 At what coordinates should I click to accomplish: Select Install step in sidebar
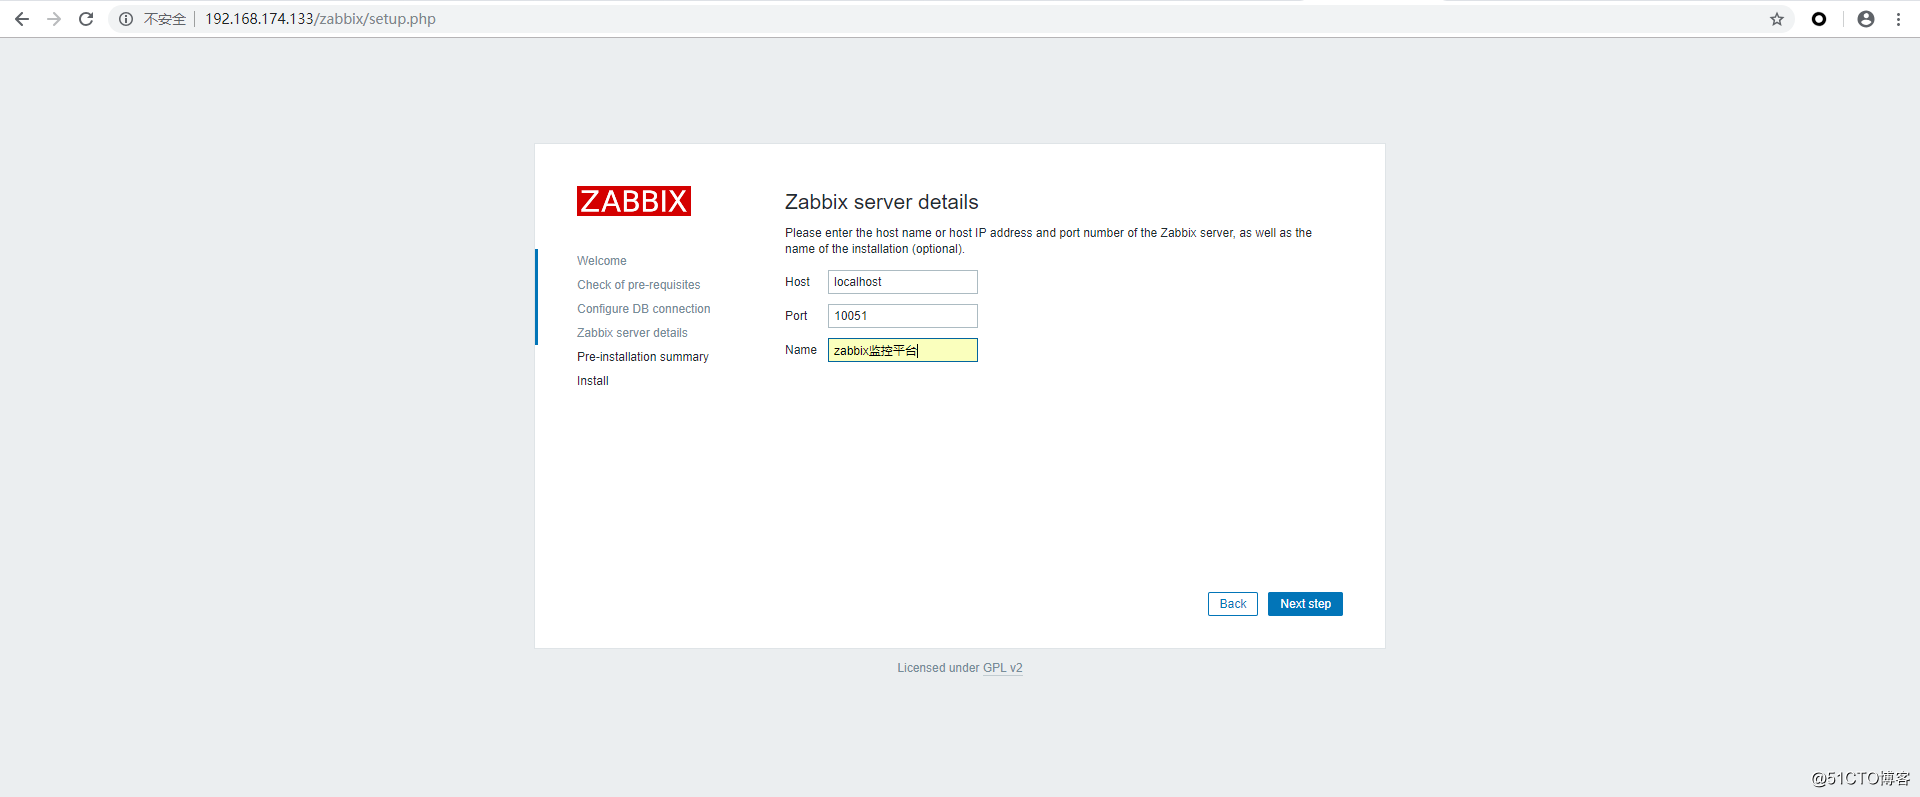[x=593, y=381]
